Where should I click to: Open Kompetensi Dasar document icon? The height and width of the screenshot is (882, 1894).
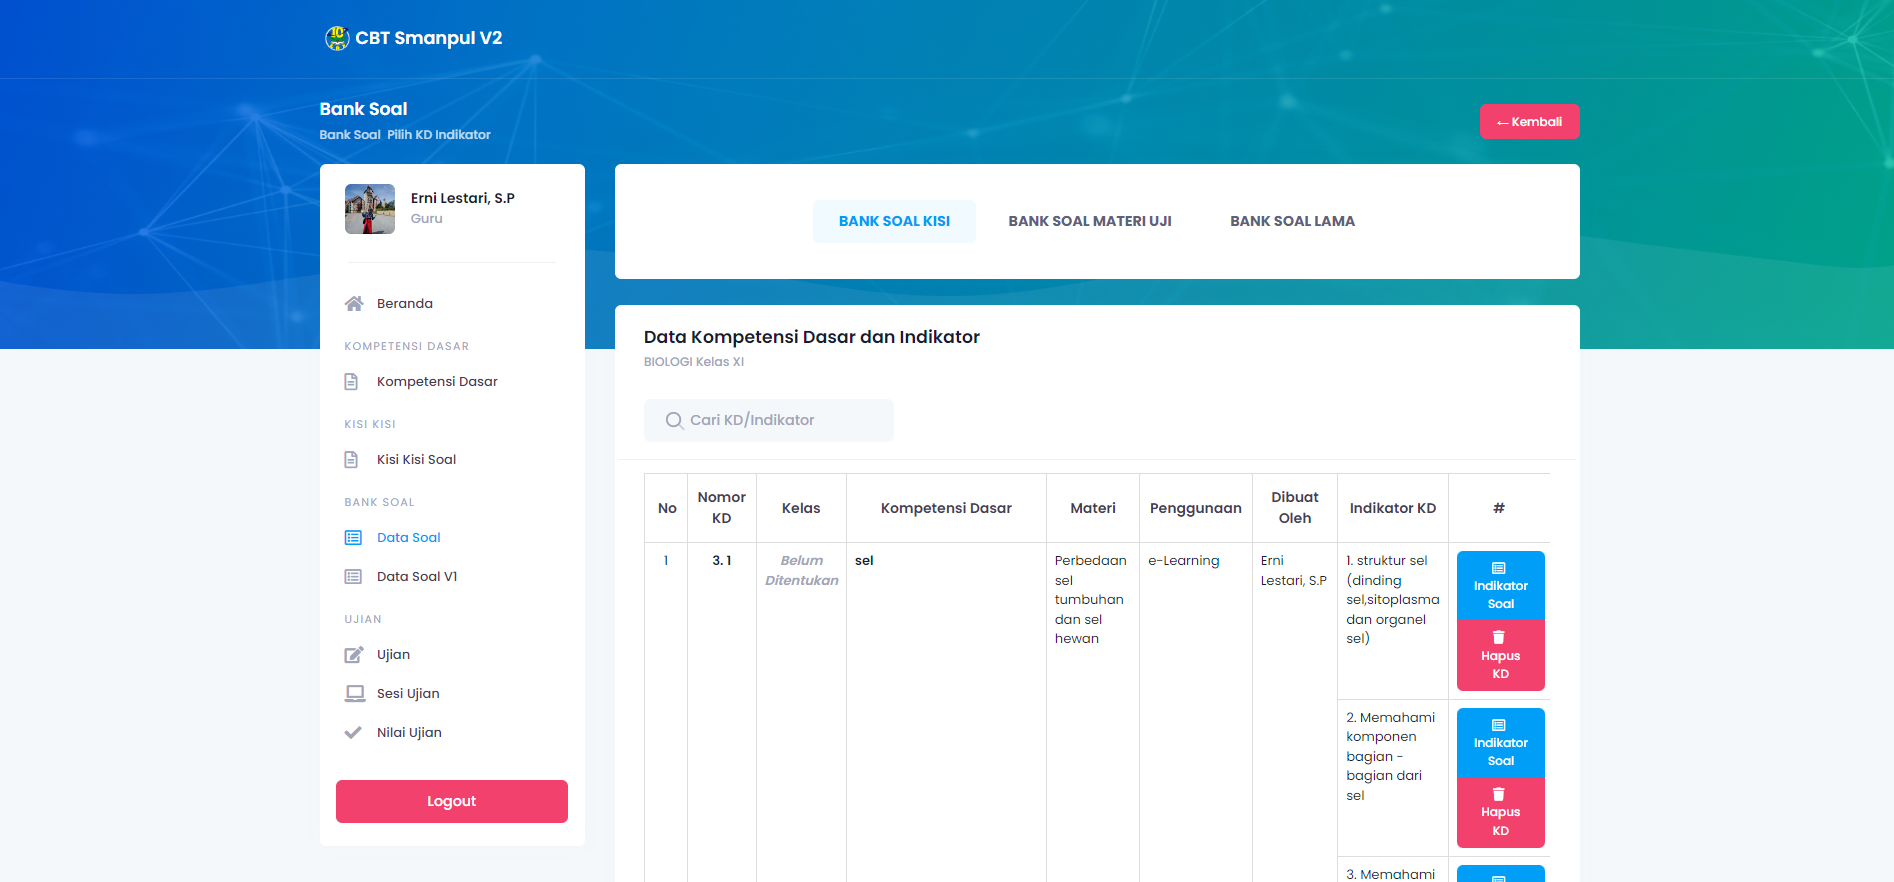(x=351, y=381)
